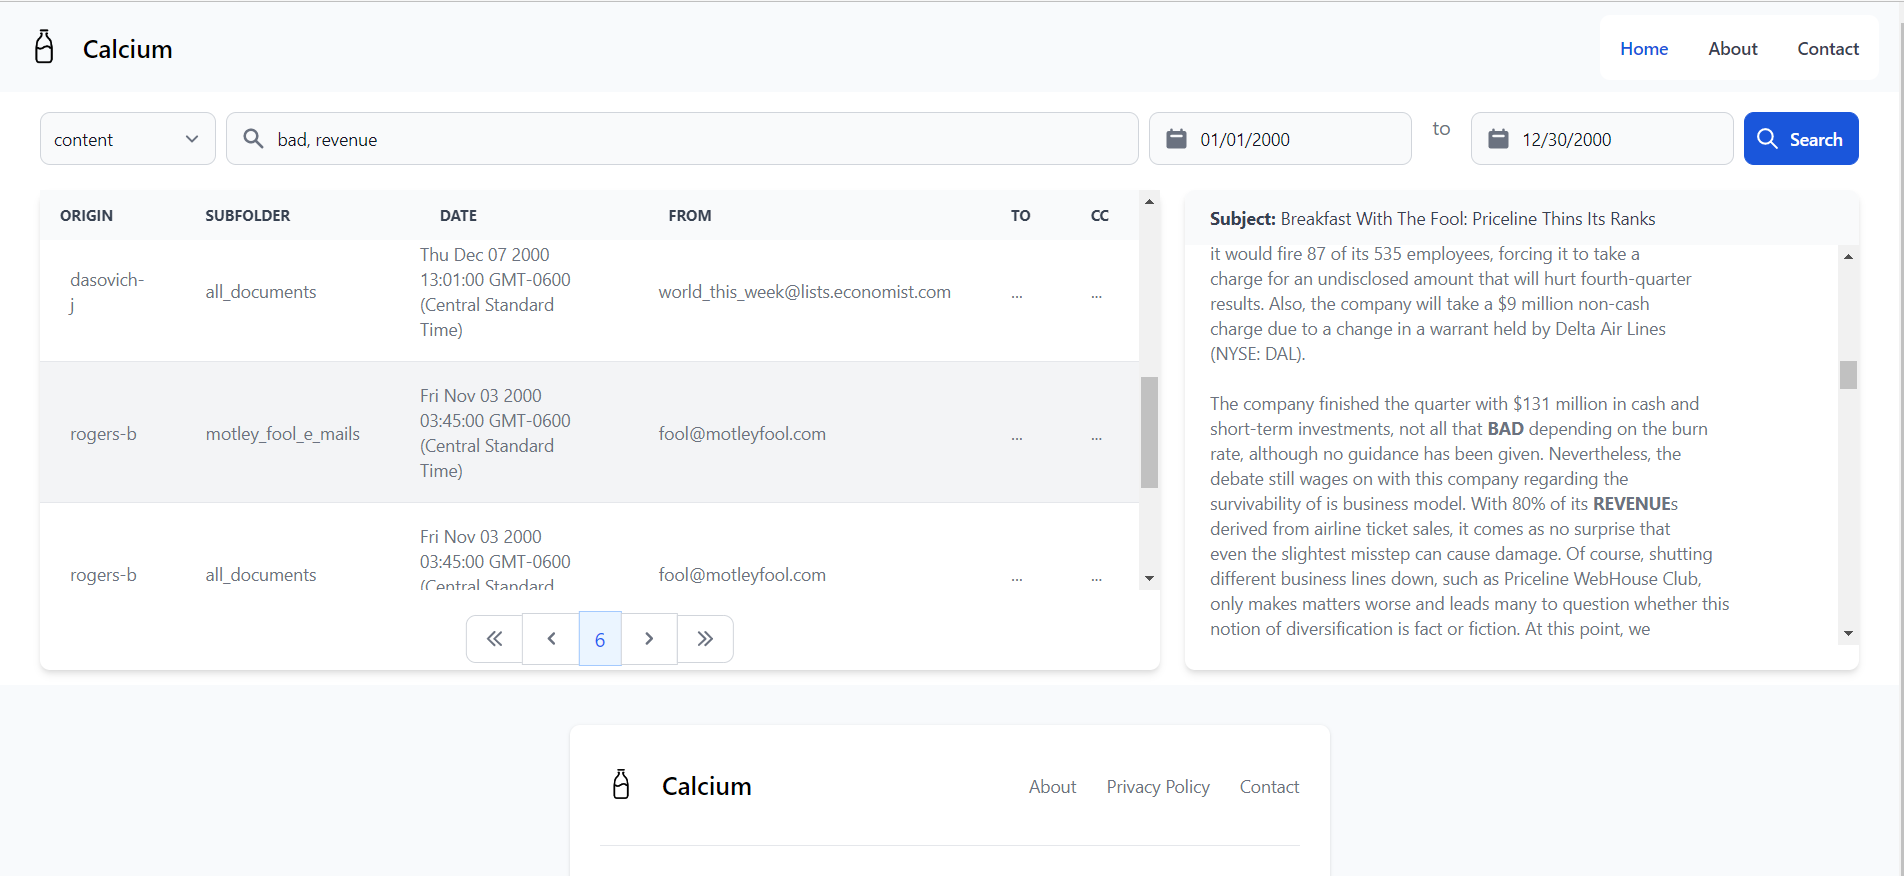Jump to last results page
1904x876 pixels.
(705, 639)
